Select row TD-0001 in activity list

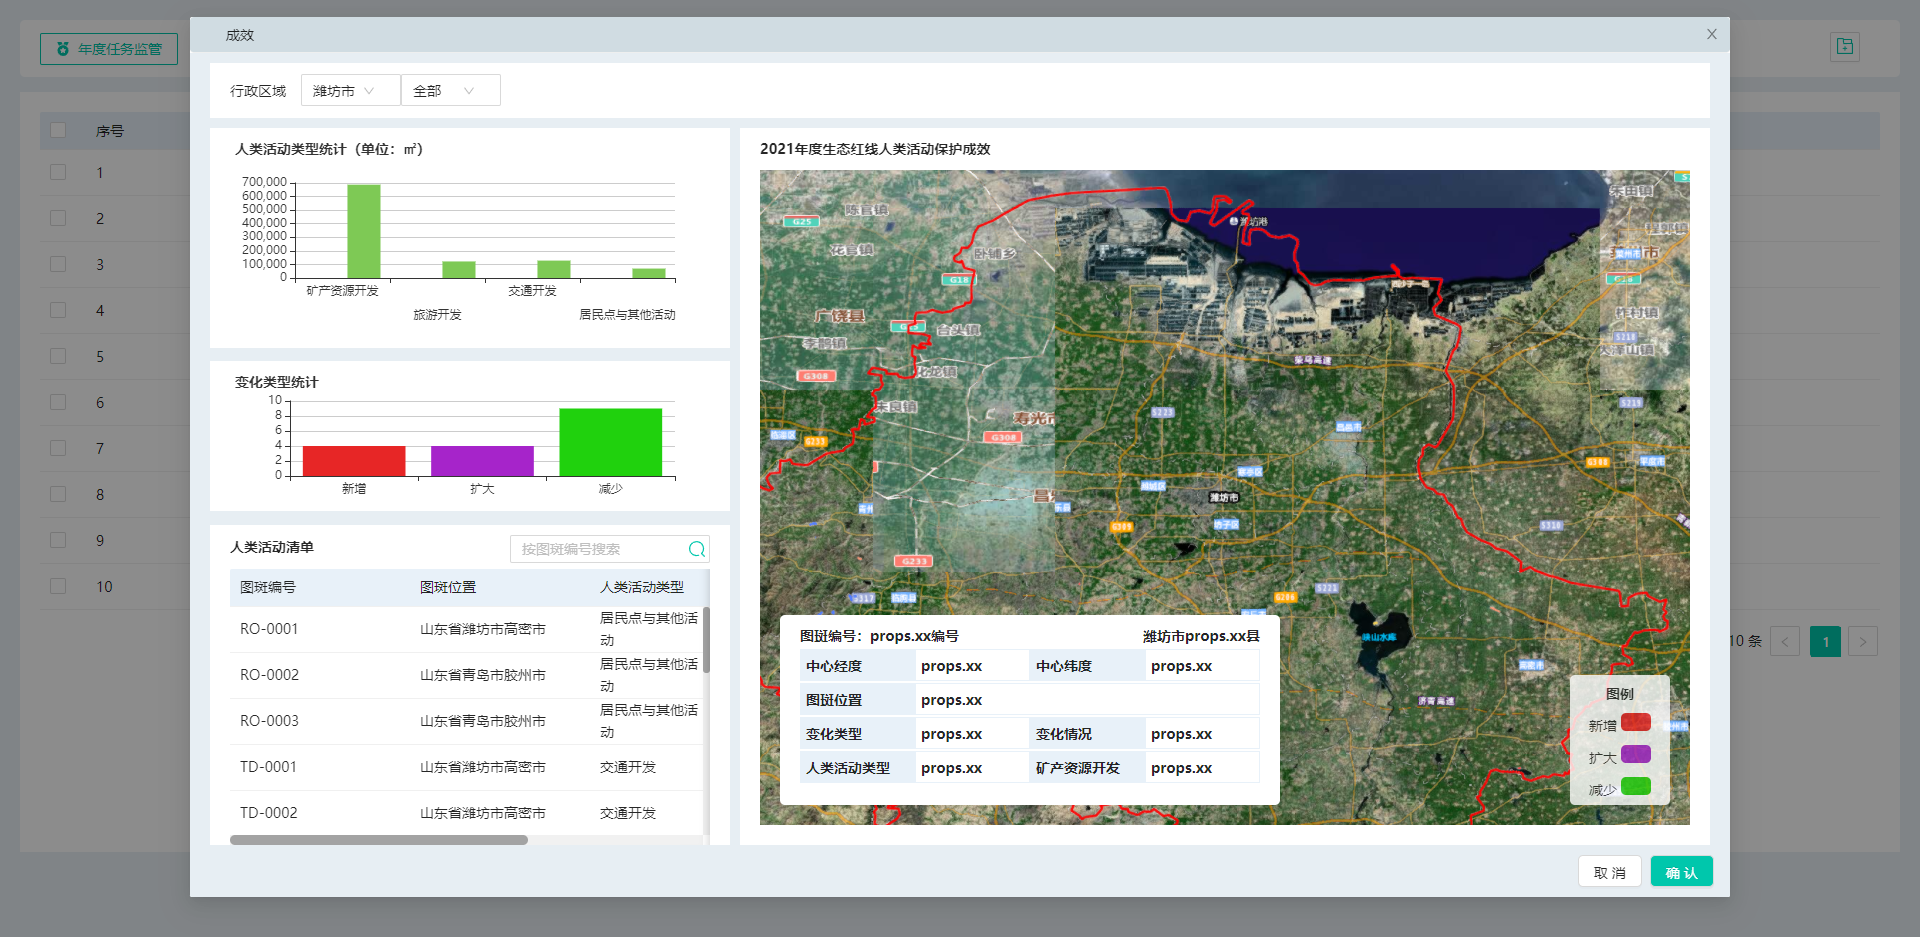466,767
